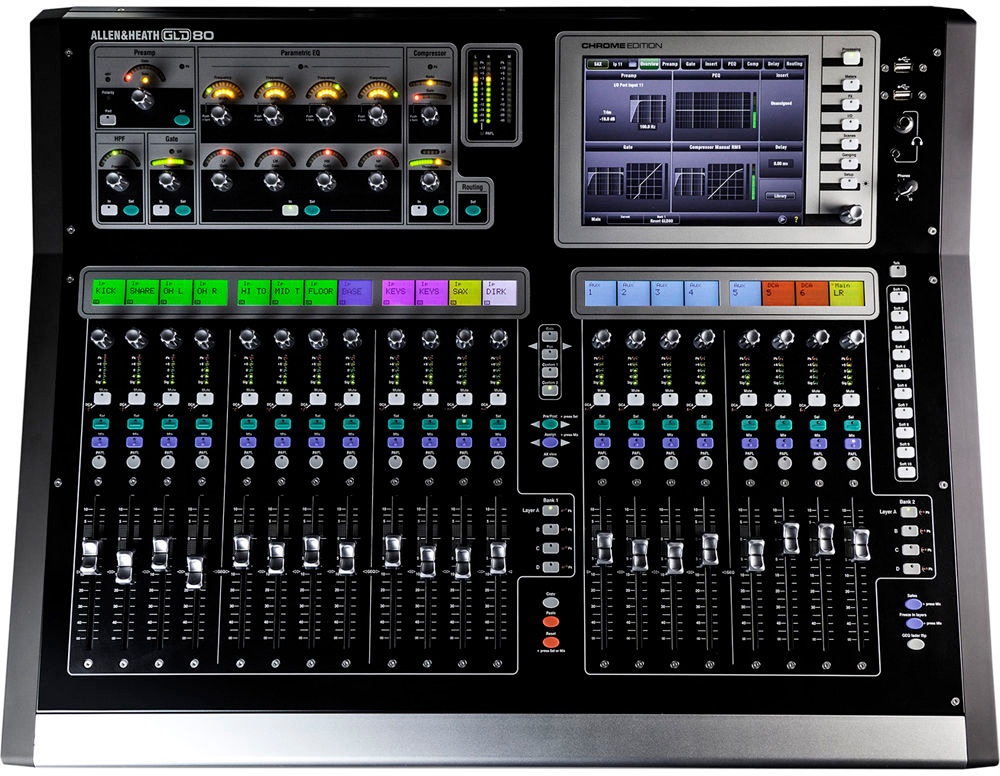Mute the KICK channel
Screen dimensions: 1000x776
coord(102,399)
